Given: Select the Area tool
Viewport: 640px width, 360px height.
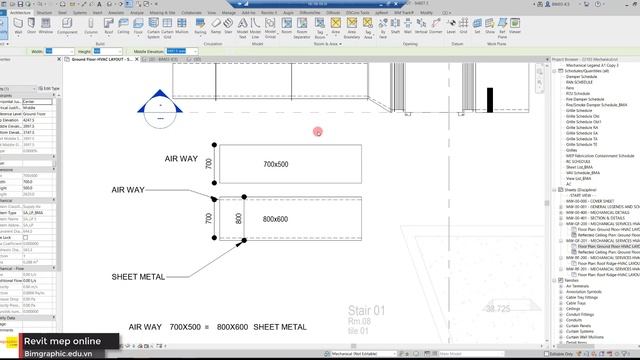Looking at the screenshot, I should [x=336, y=27].
